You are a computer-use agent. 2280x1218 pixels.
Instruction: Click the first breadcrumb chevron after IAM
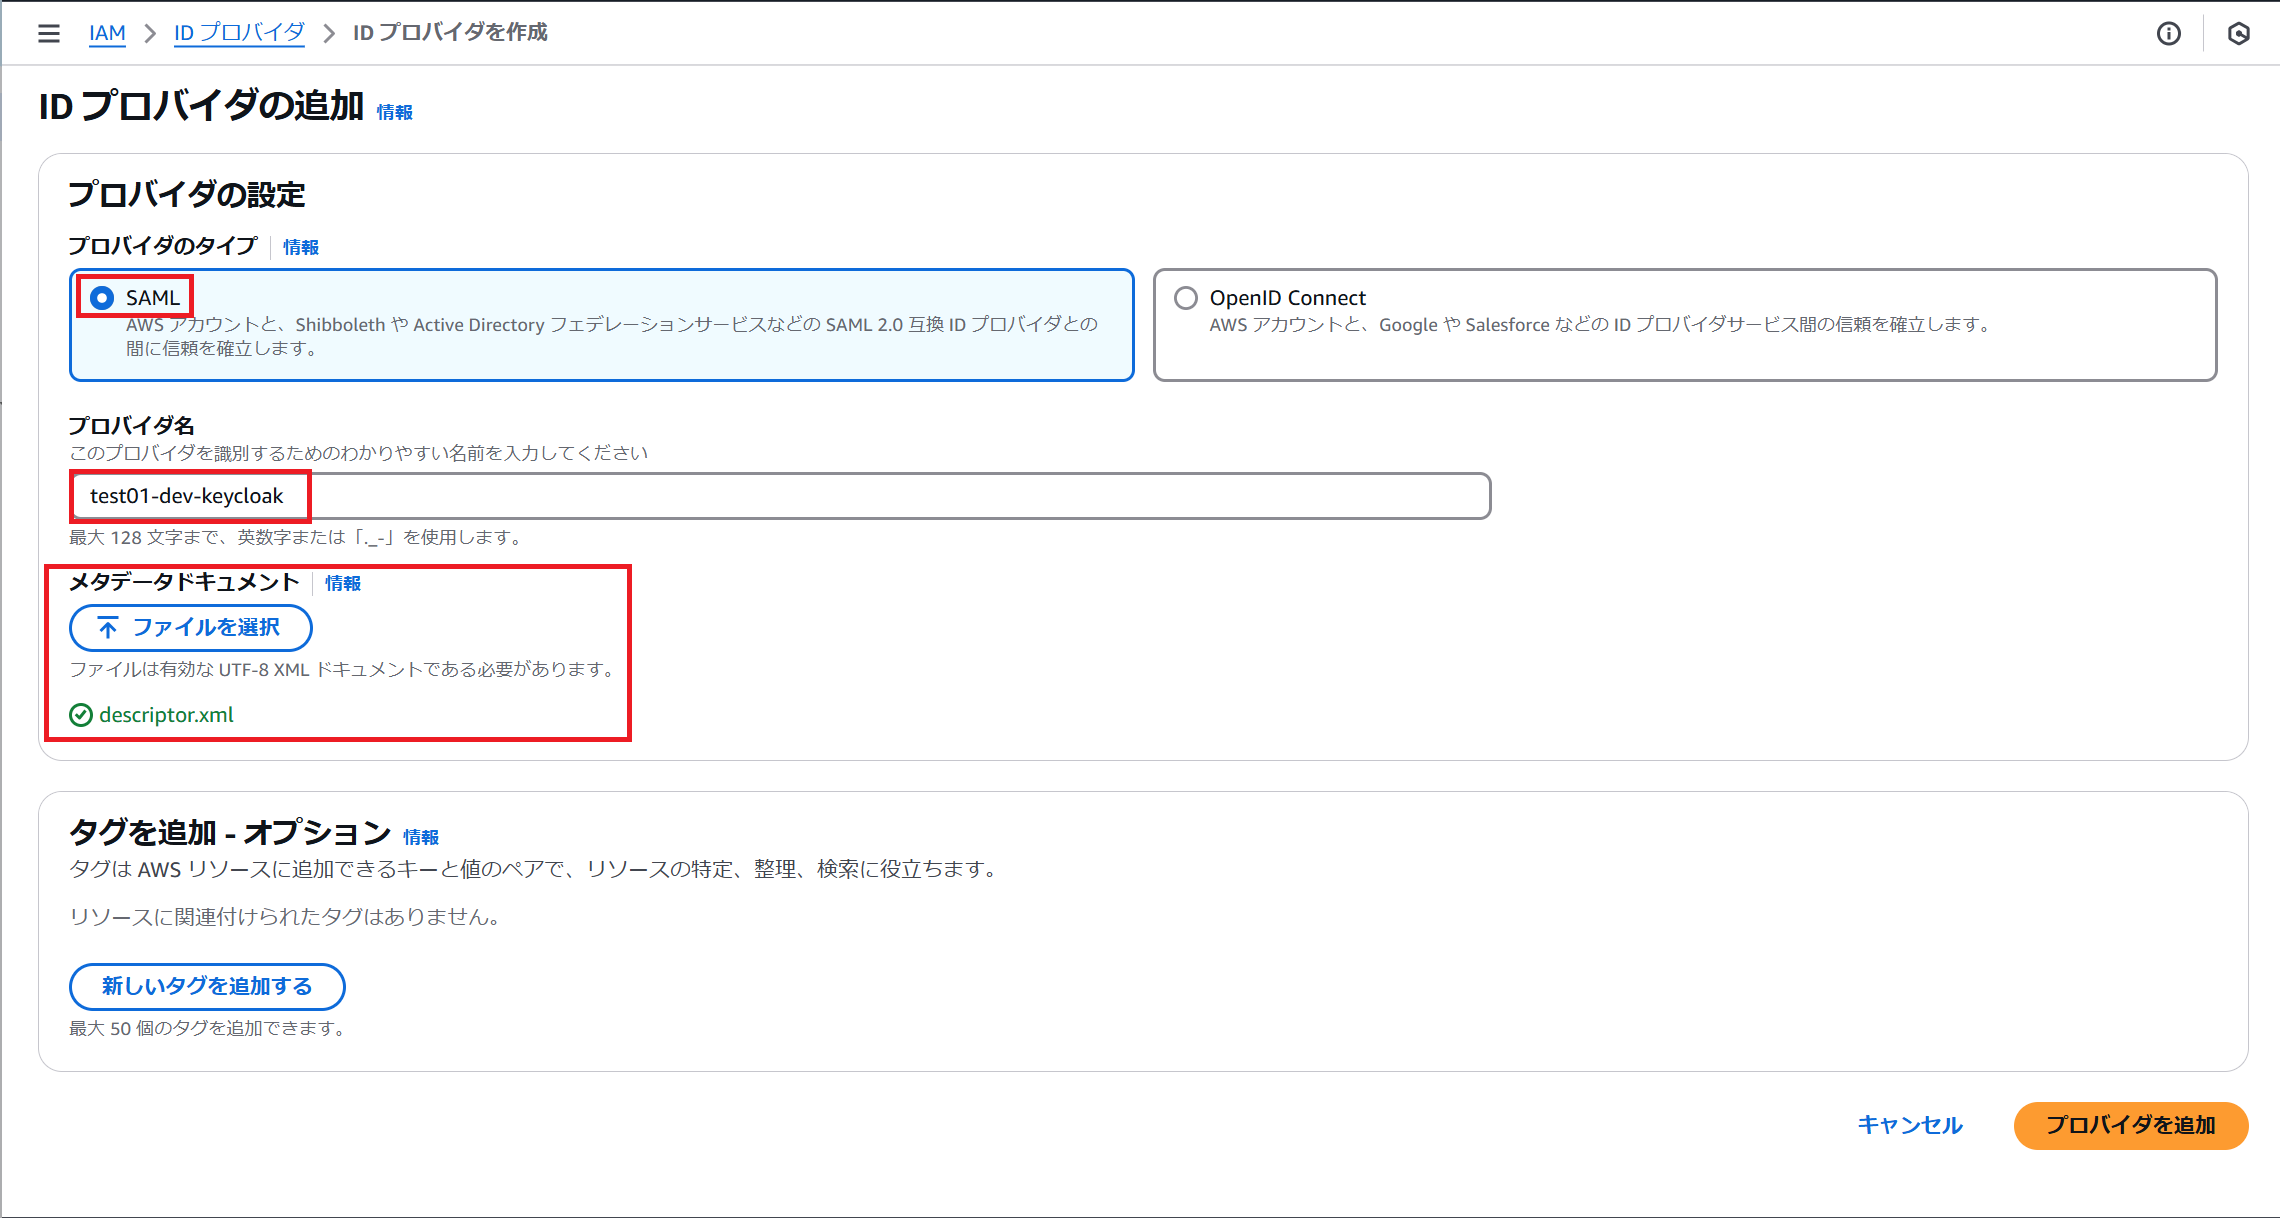150,34
